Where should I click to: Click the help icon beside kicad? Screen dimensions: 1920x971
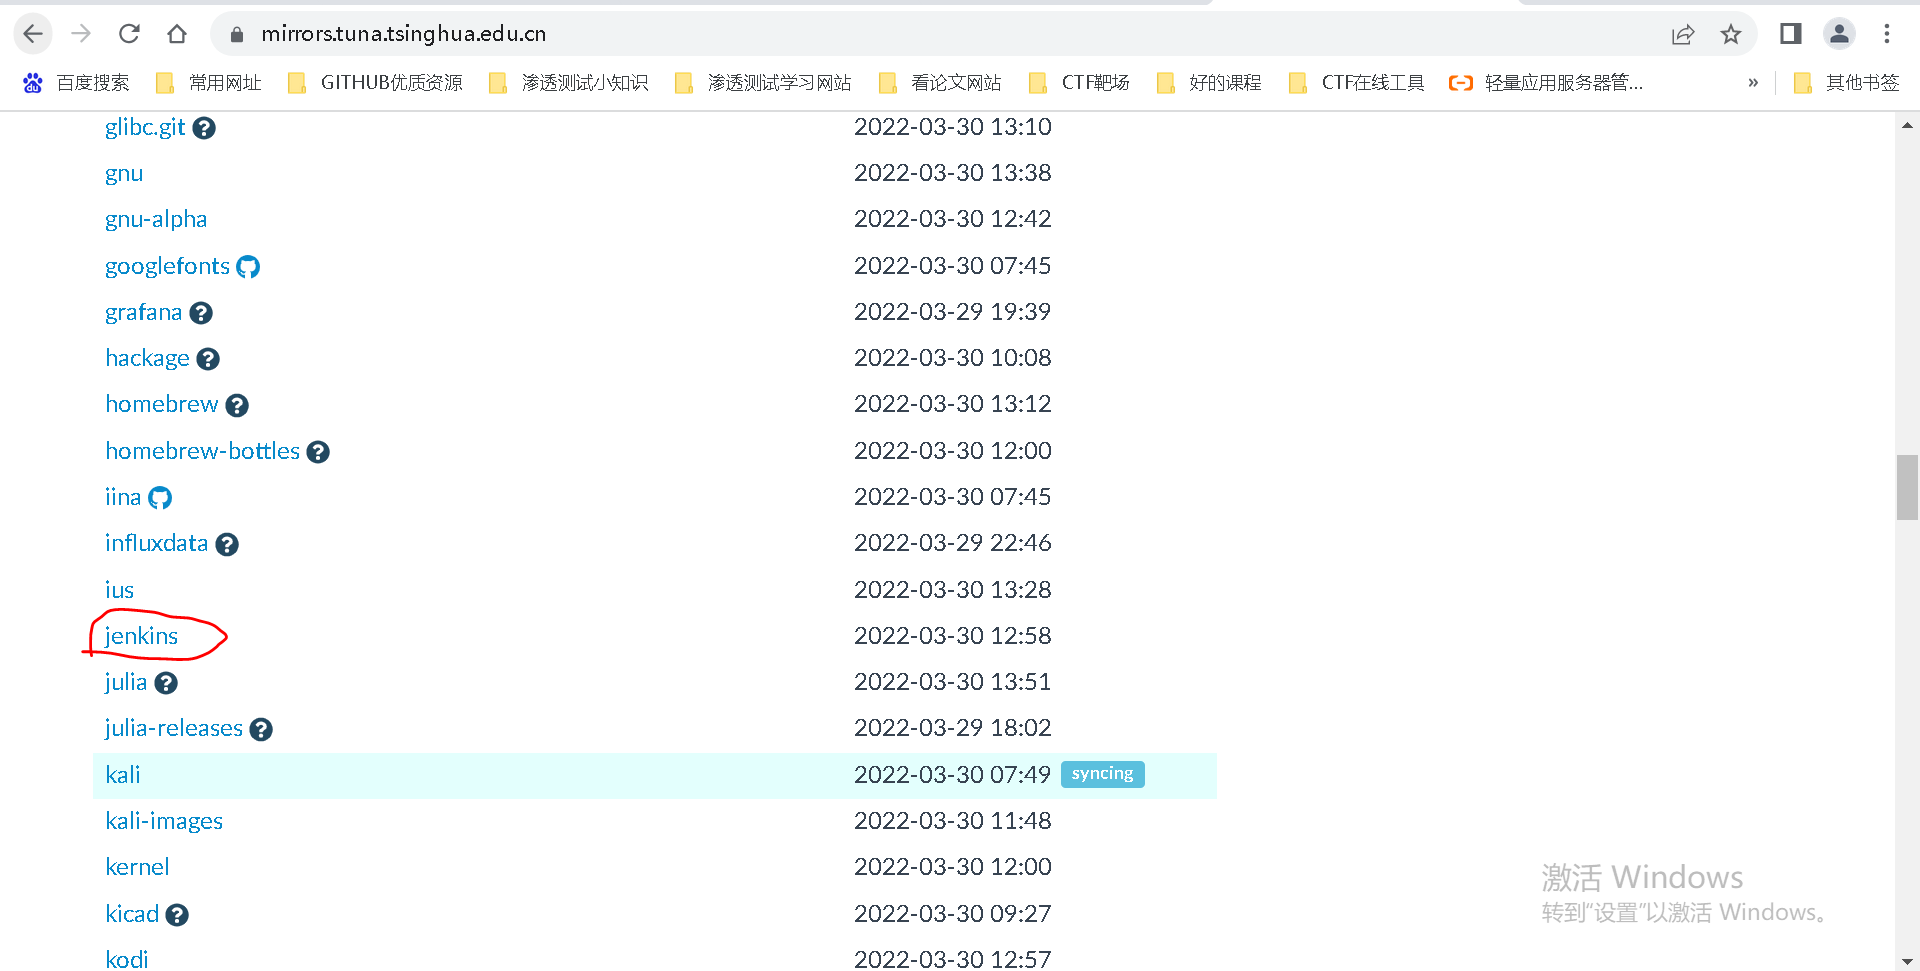[177, 915]
